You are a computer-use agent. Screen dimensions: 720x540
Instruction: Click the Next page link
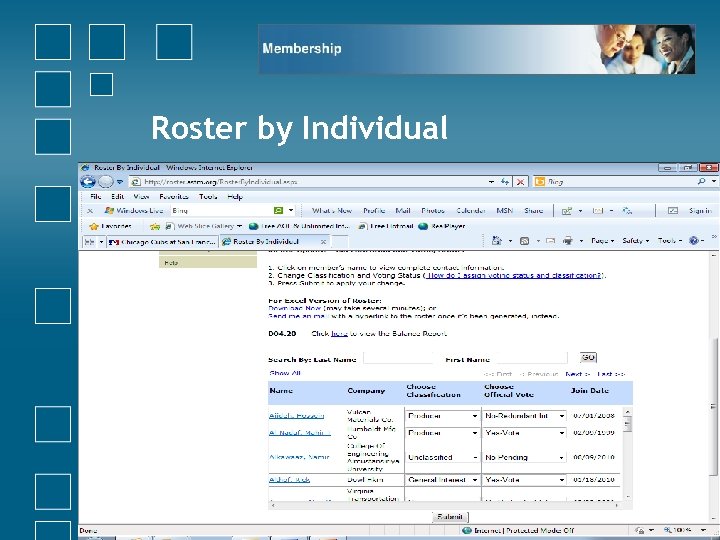[x=577, y=374]
